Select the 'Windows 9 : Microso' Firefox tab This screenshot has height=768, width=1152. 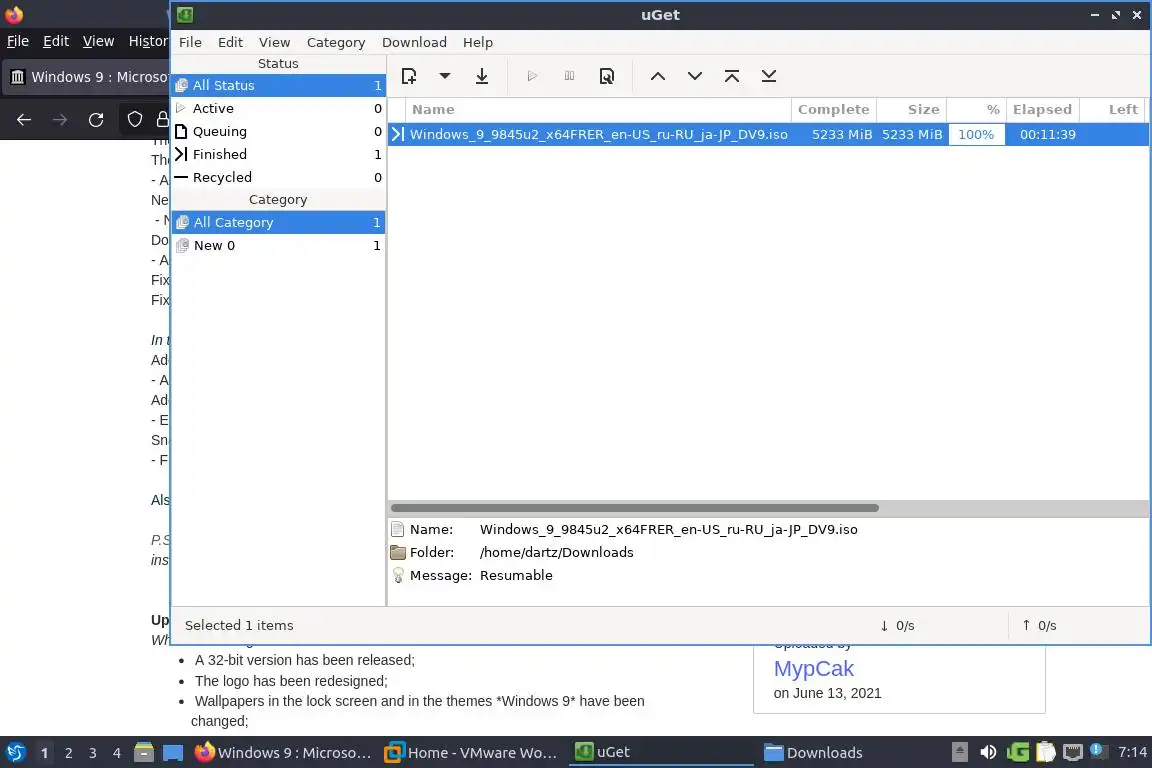click(x=88, y=77)
